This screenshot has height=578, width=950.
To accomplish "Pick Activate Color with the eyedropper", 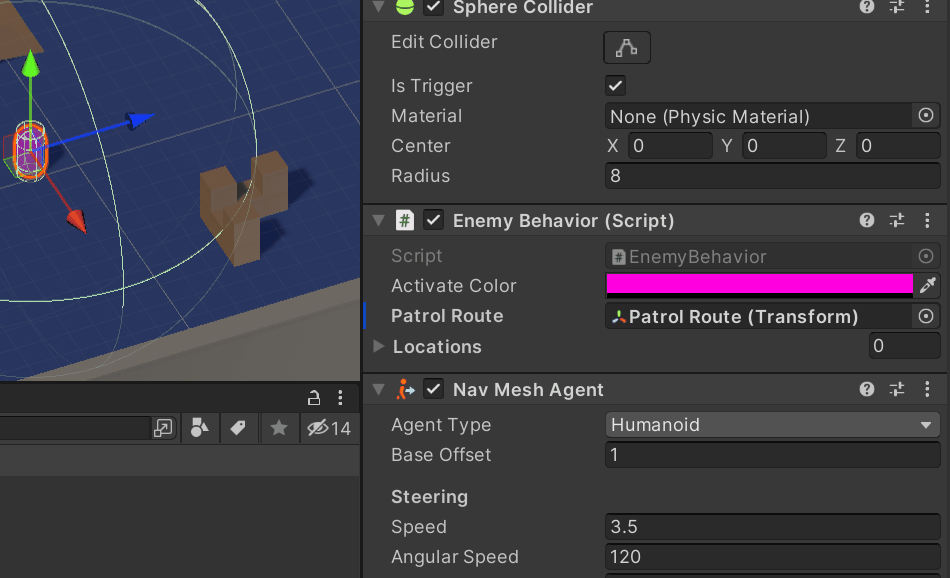I will [928, 285].
